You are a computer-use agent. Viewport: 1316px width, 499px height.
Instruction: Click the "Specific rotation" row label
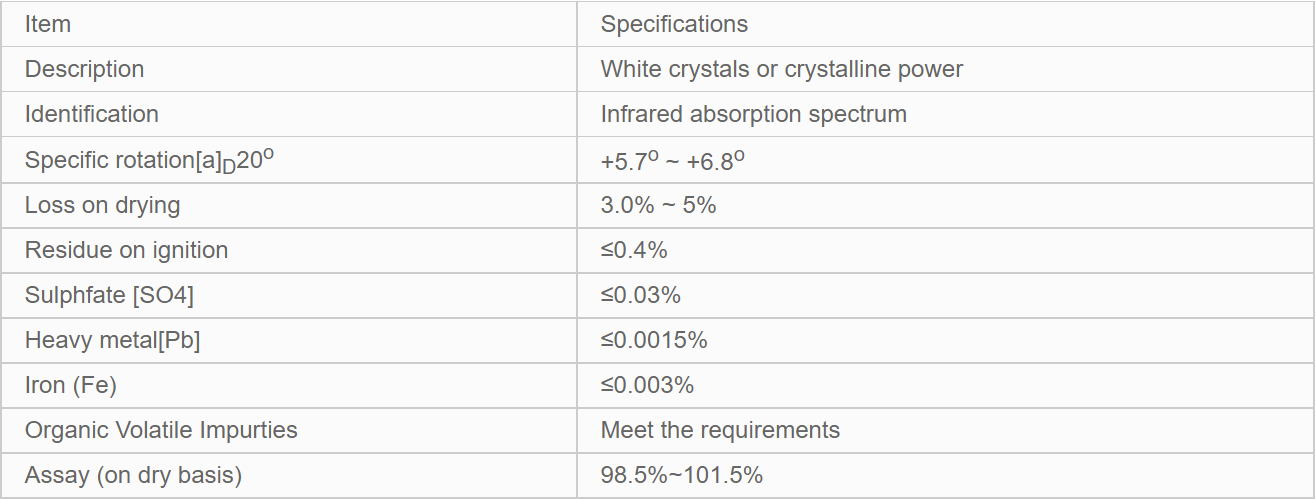tap(149, 160)
